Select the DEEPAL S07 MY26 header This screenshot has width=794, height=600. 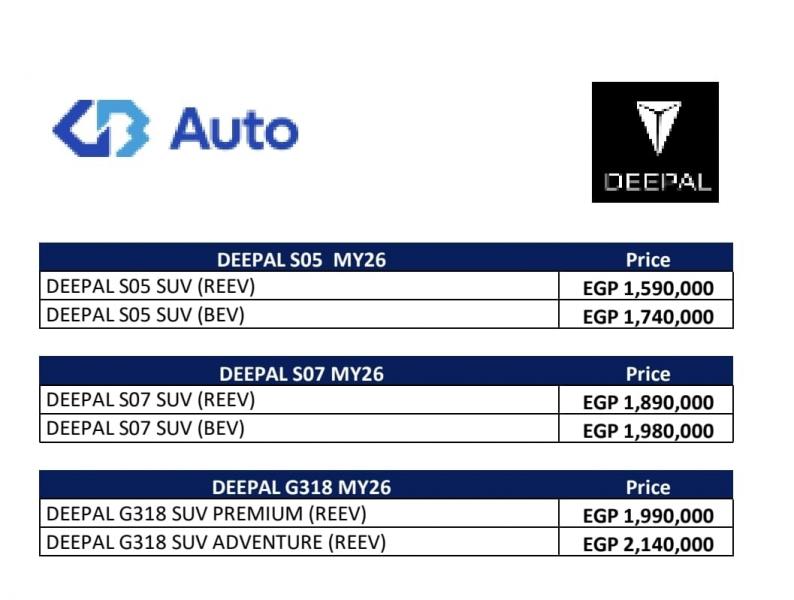coord(301,374)
